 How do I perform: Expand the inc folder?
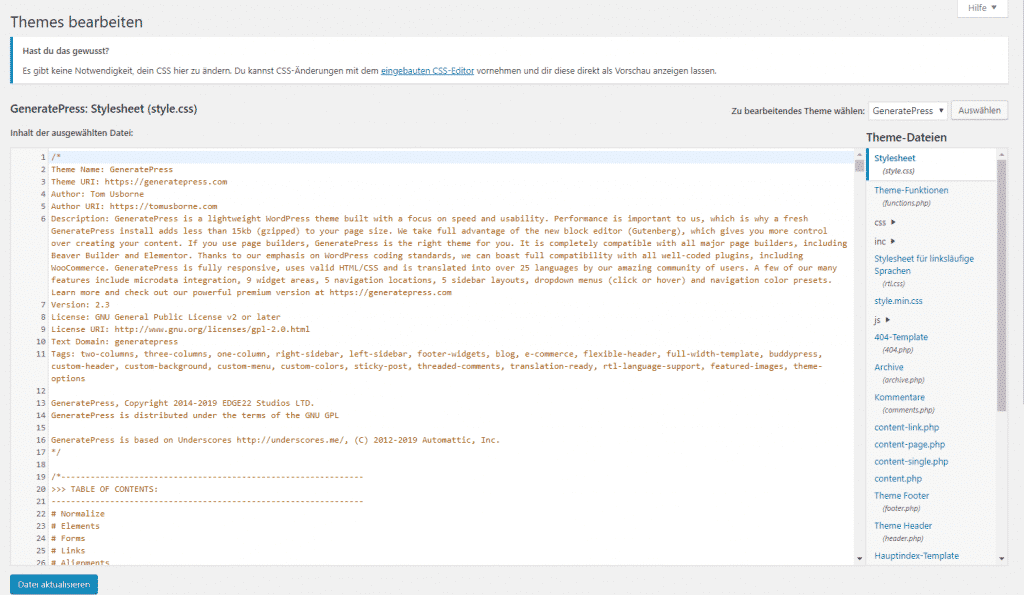885,242
